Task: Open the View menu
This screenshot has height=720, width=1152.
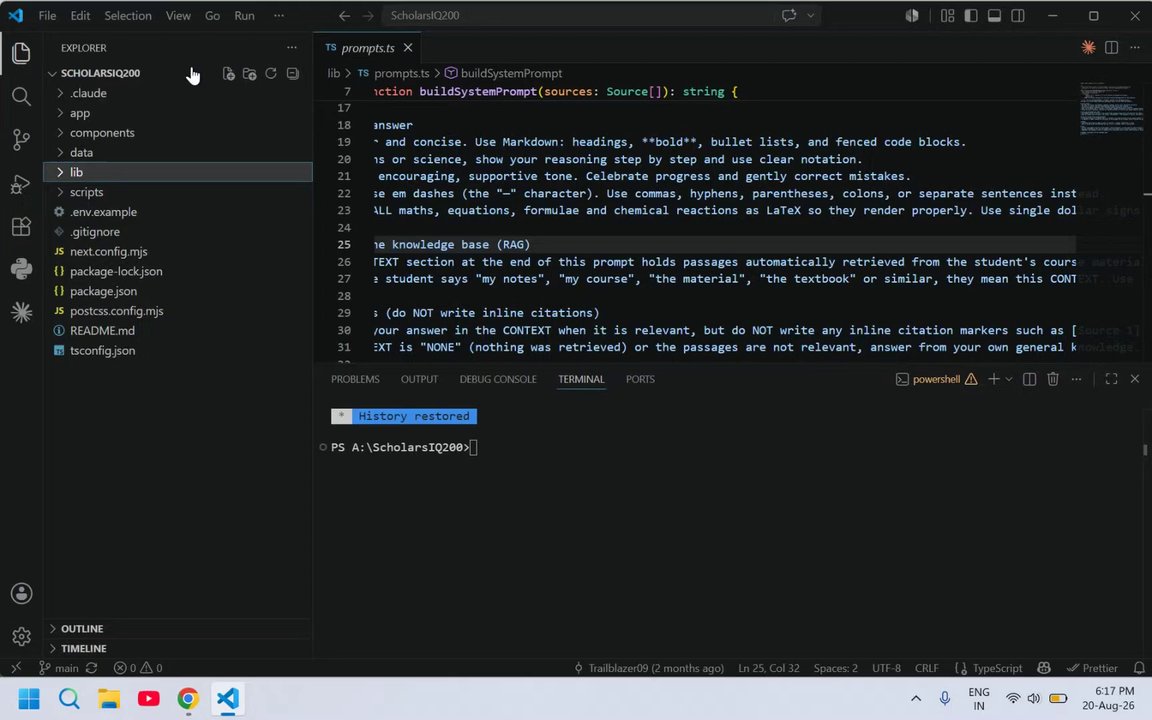Action: (x=178, y=15)
